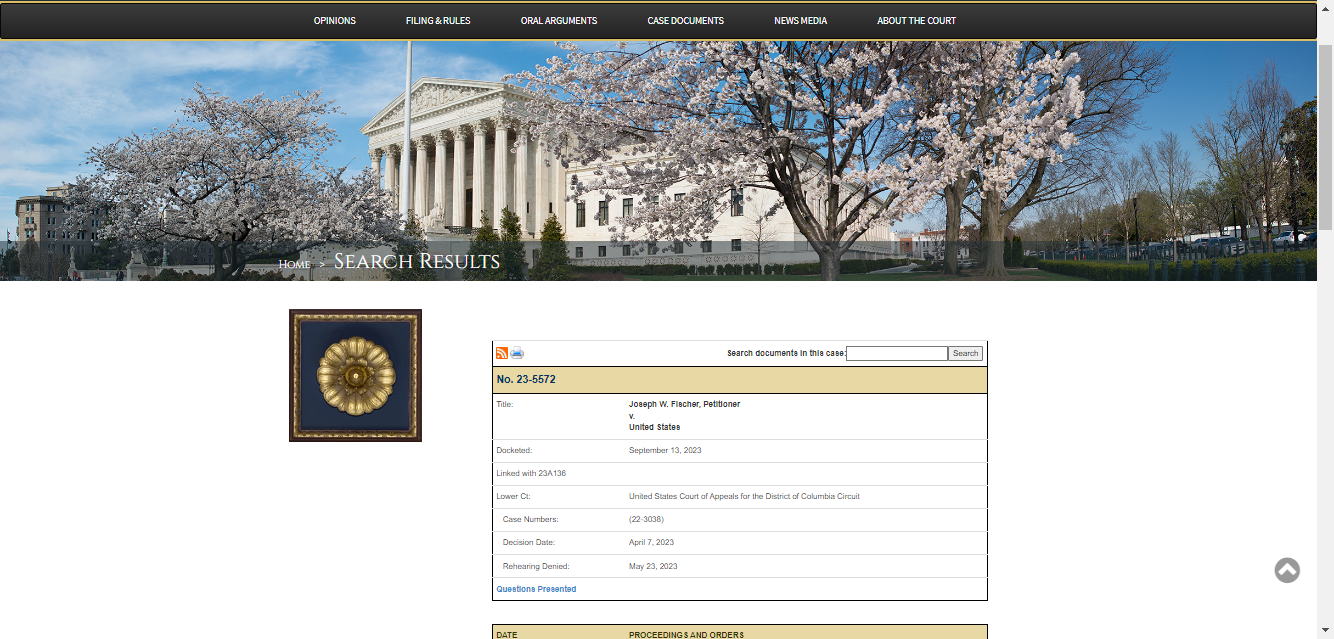
Task: Select the text Joseph W. Fischer, Petitioner
Action: click(x=685, y=404)
